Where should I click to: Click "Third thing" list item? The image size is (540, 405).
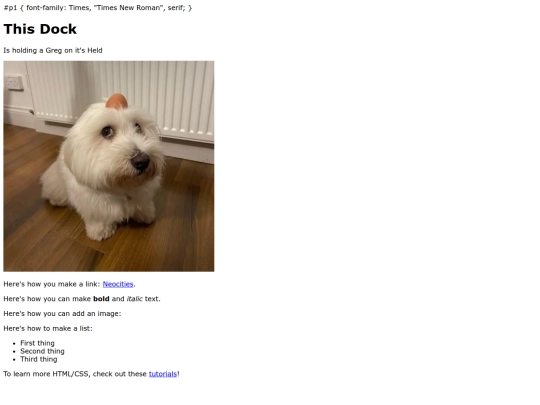pos(39,359)
